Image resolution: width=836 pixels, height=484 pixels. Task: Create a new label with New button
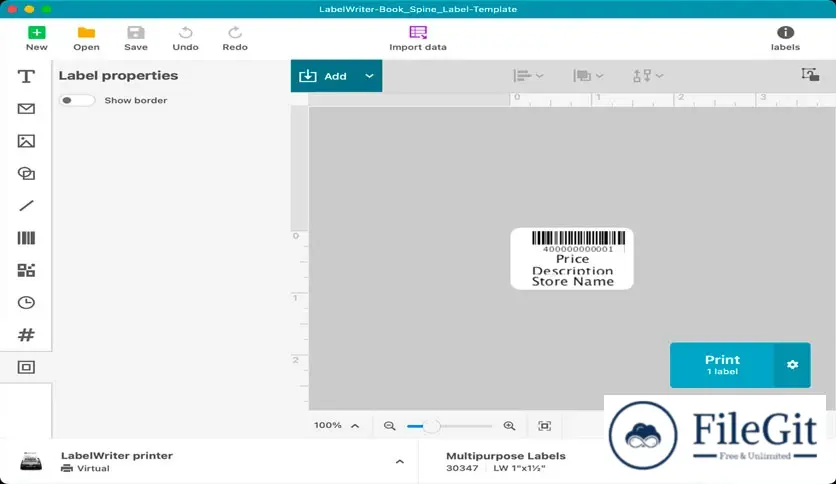click(36, 38)
